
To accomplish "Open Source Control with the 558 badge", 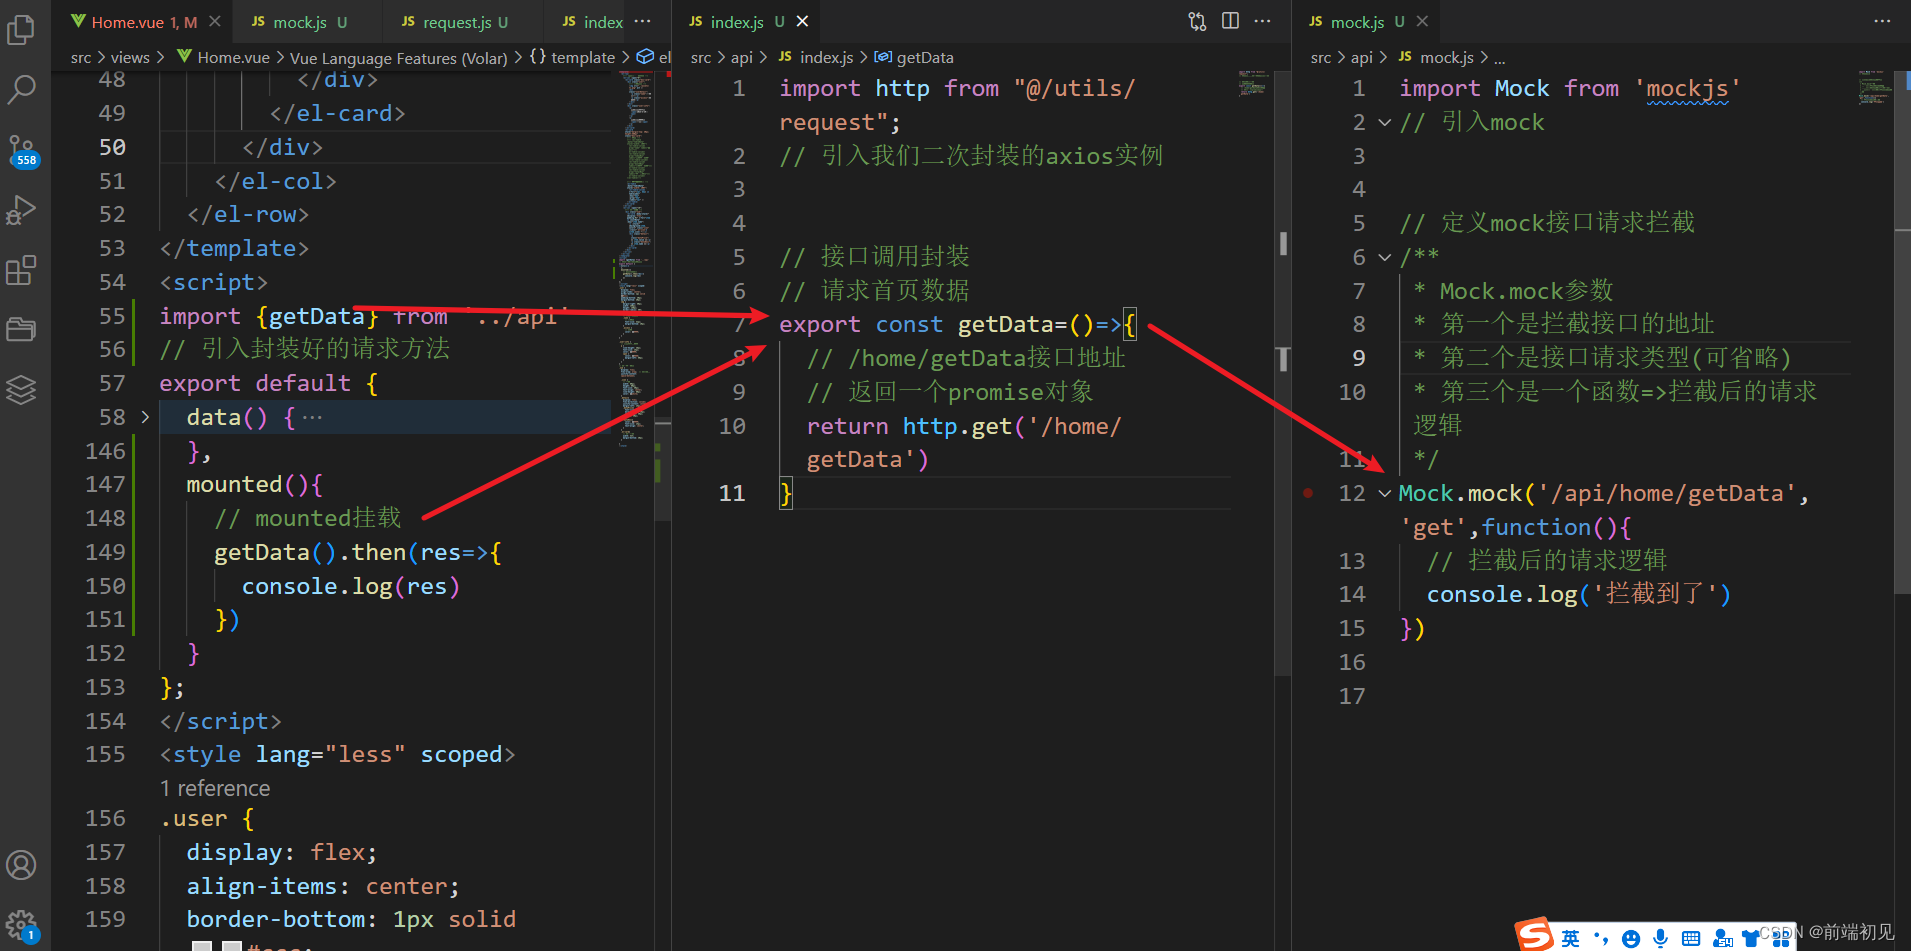I will [22, 151].
